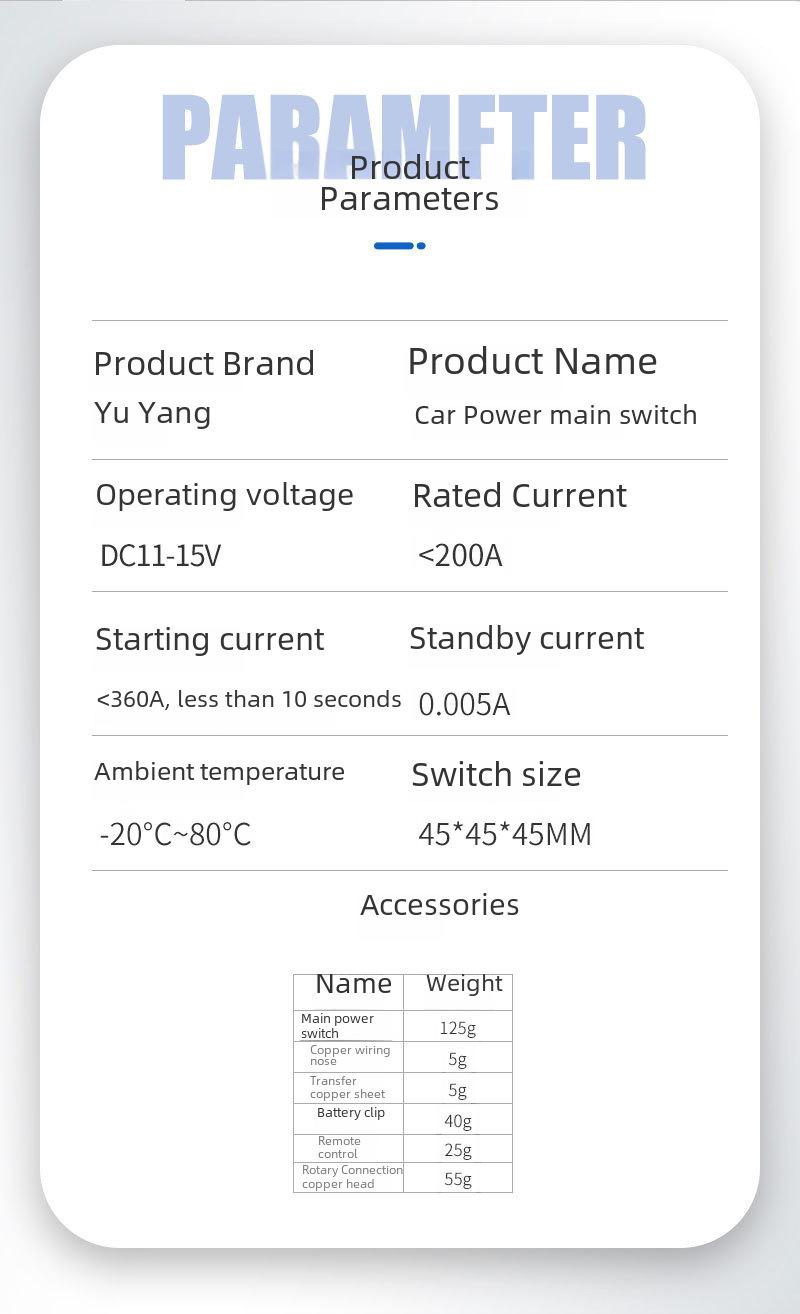Click the -20°C~80°C temperature value
The width and height of the screenshot is (800, 1314).
click(175, 834)
